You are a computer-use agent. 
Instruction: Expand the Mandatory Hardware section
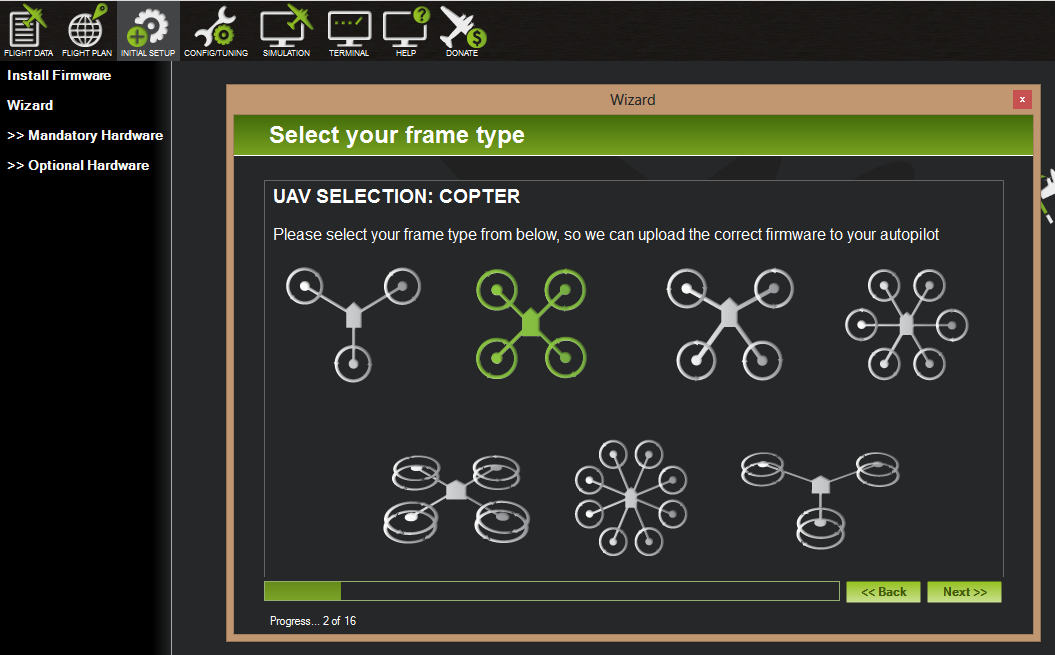(85, 135)
